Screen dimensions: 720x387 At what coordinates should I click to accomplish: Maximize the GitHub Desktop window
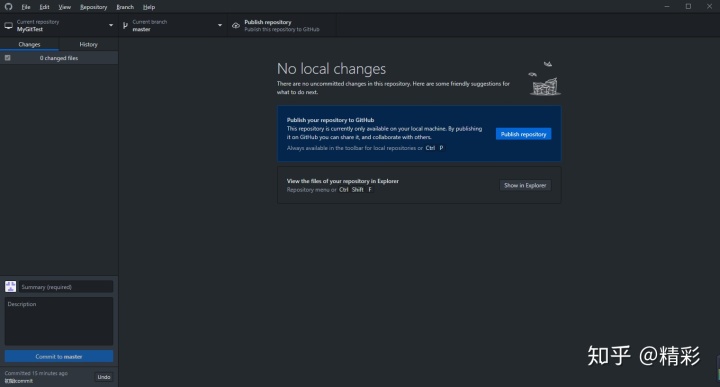688,6
